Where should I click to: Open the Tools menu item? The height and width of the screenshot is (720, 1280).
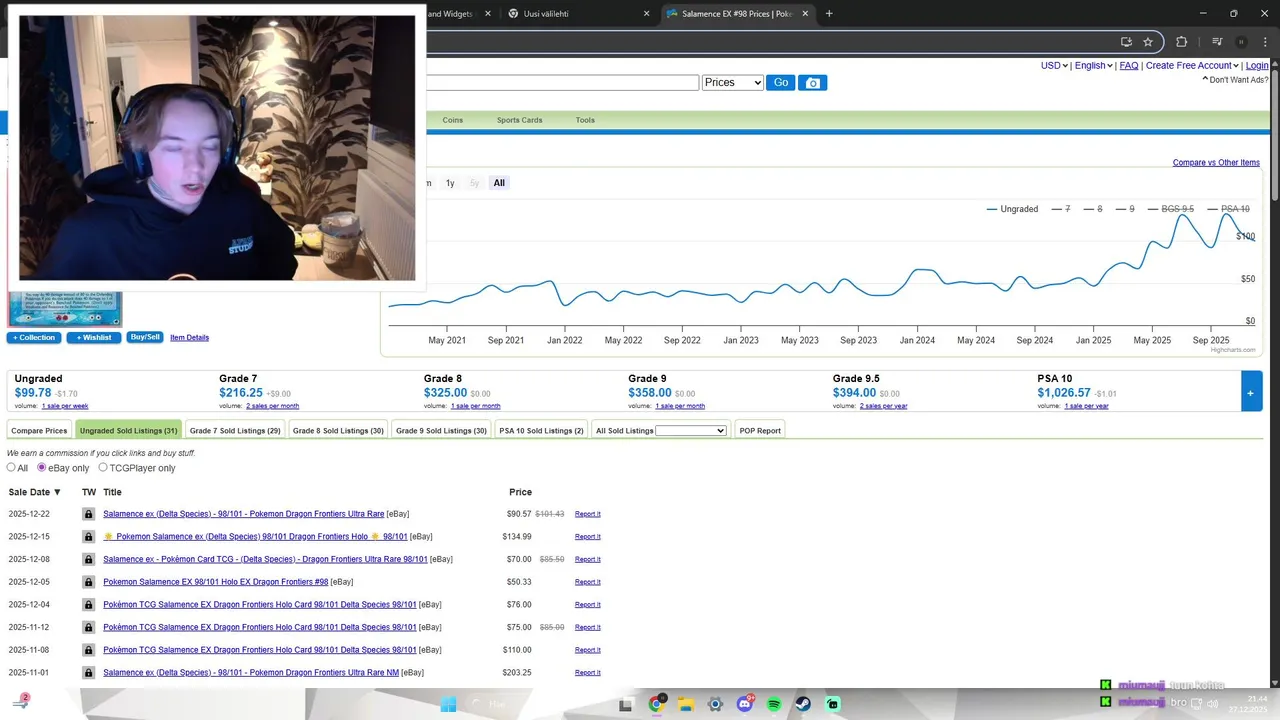point(585,120)
